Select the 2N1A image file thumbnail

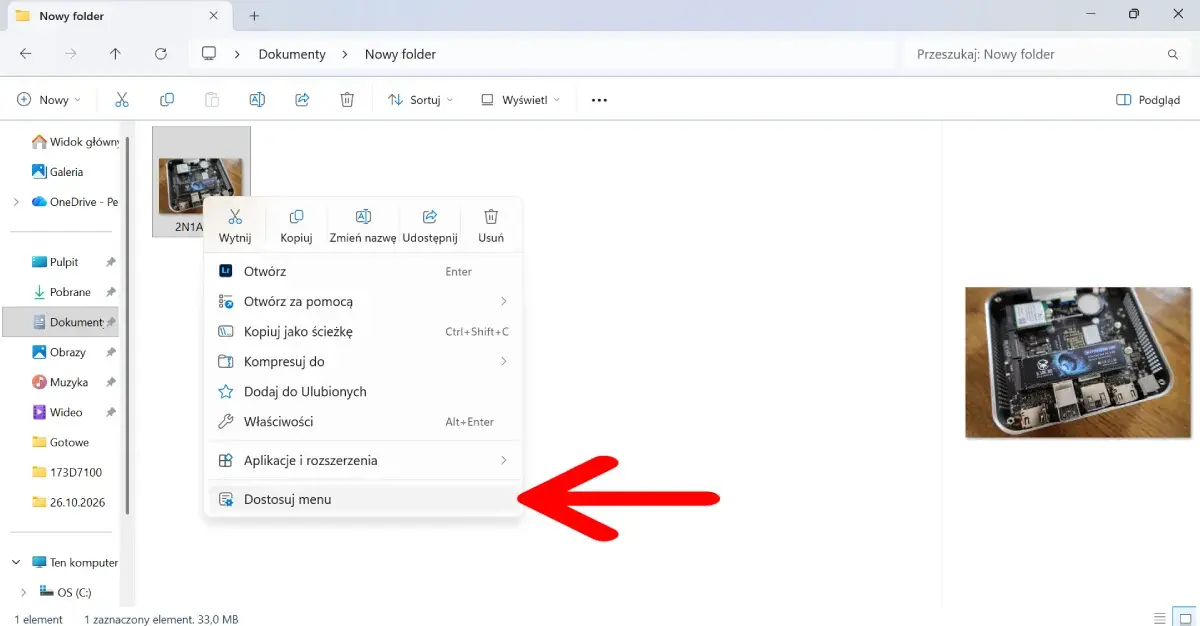coord(201,181)
